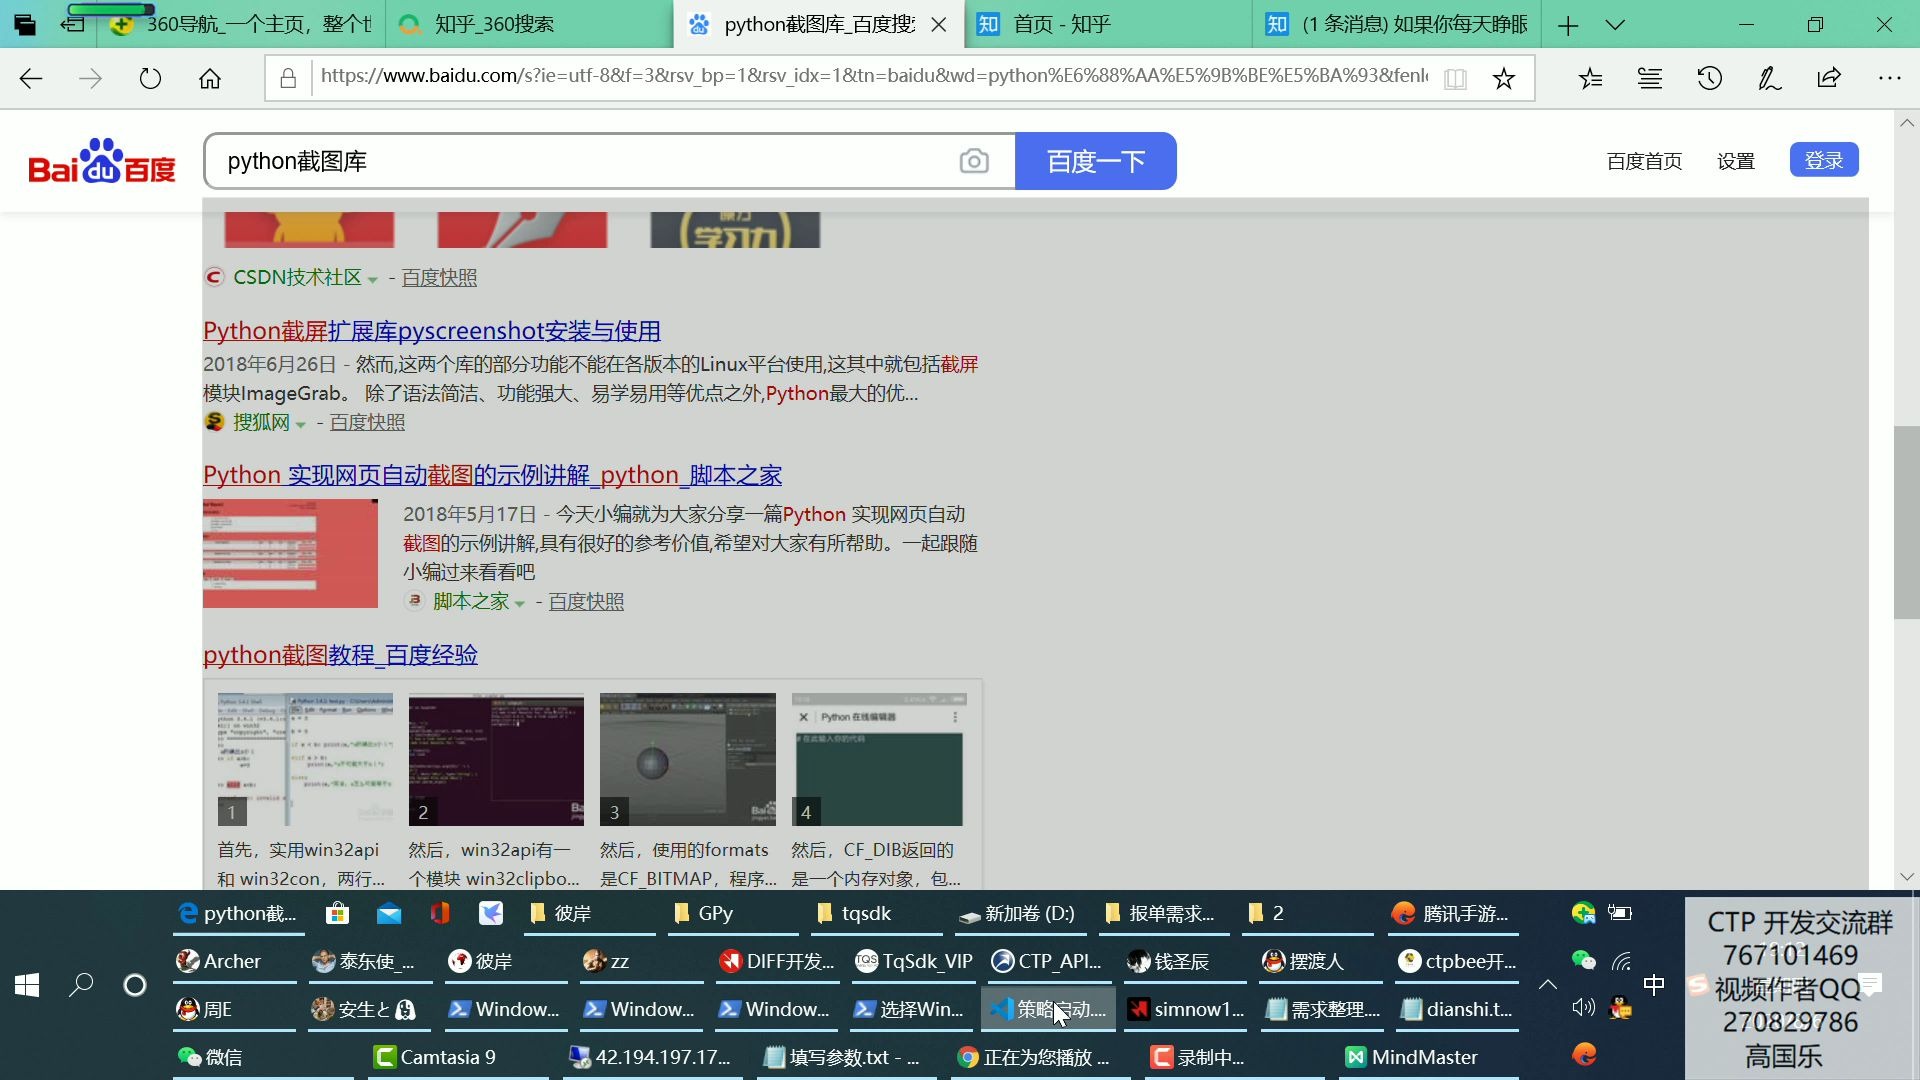Open step 3 formats tutorial thumbnail
The image size is (1920, 1080).
[687, 759]
